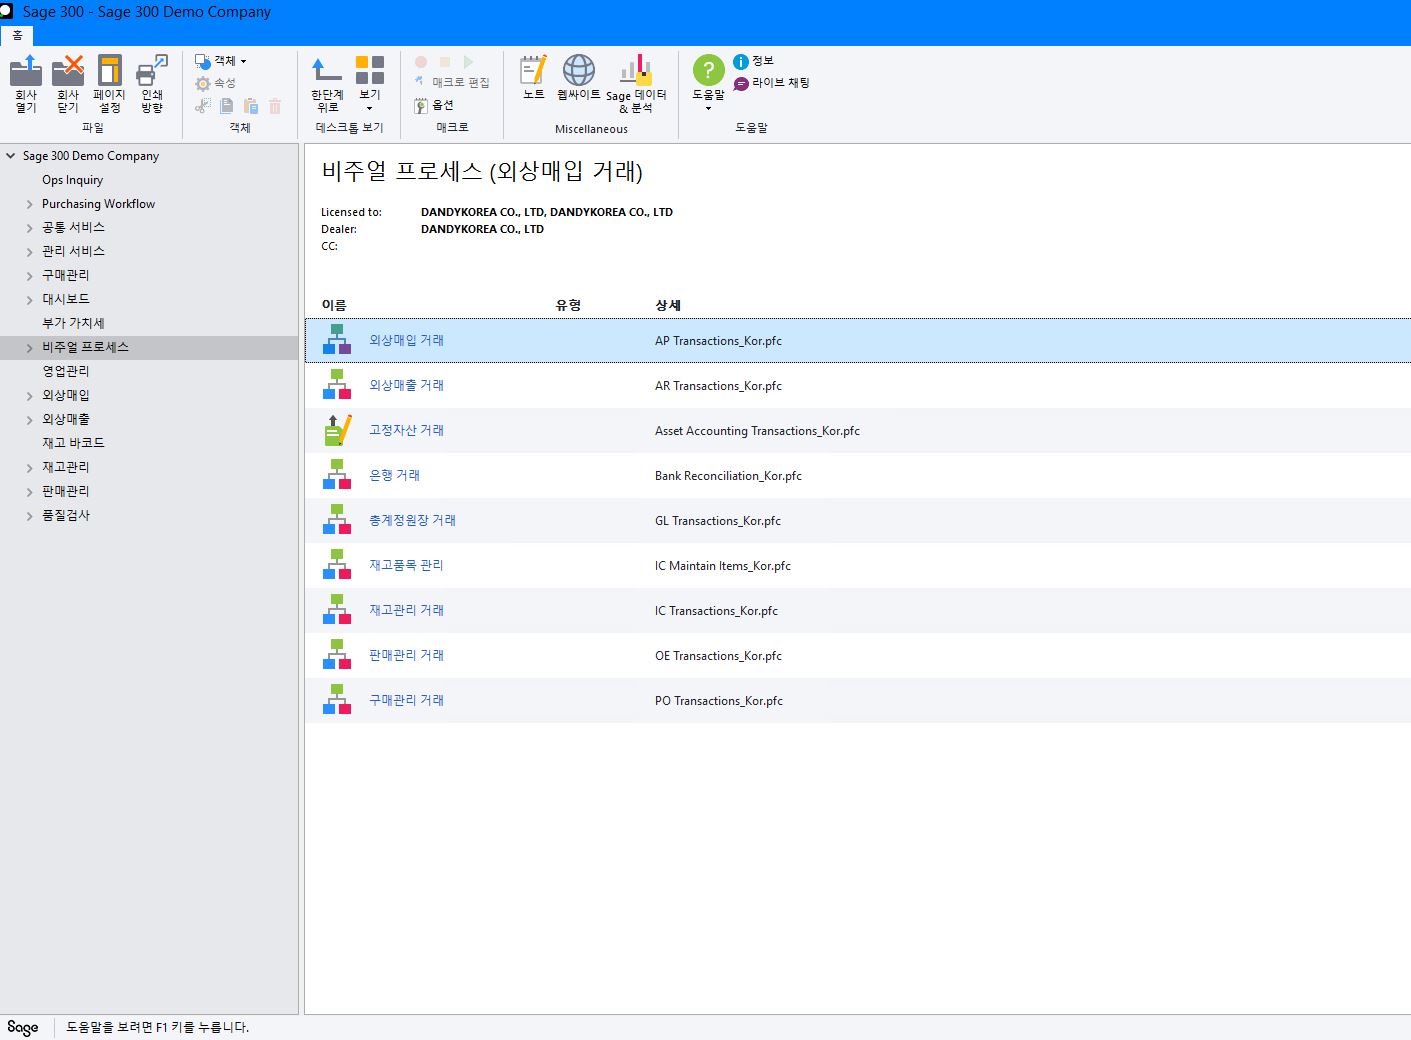The width and height of the screenshot is (1411, 1040).
Task: Expand the 대시보드 node
Action: 30,300
